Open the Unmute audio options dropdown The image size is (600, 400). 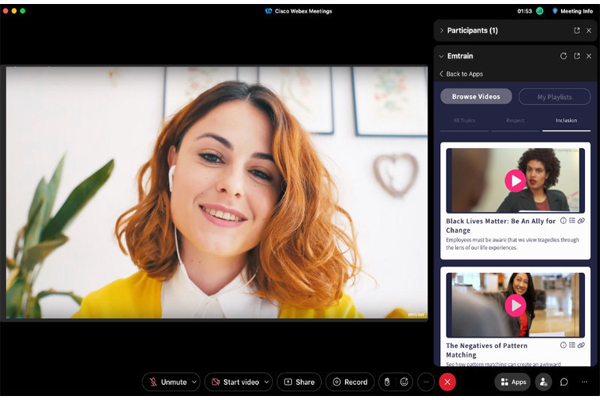[194, 382]
